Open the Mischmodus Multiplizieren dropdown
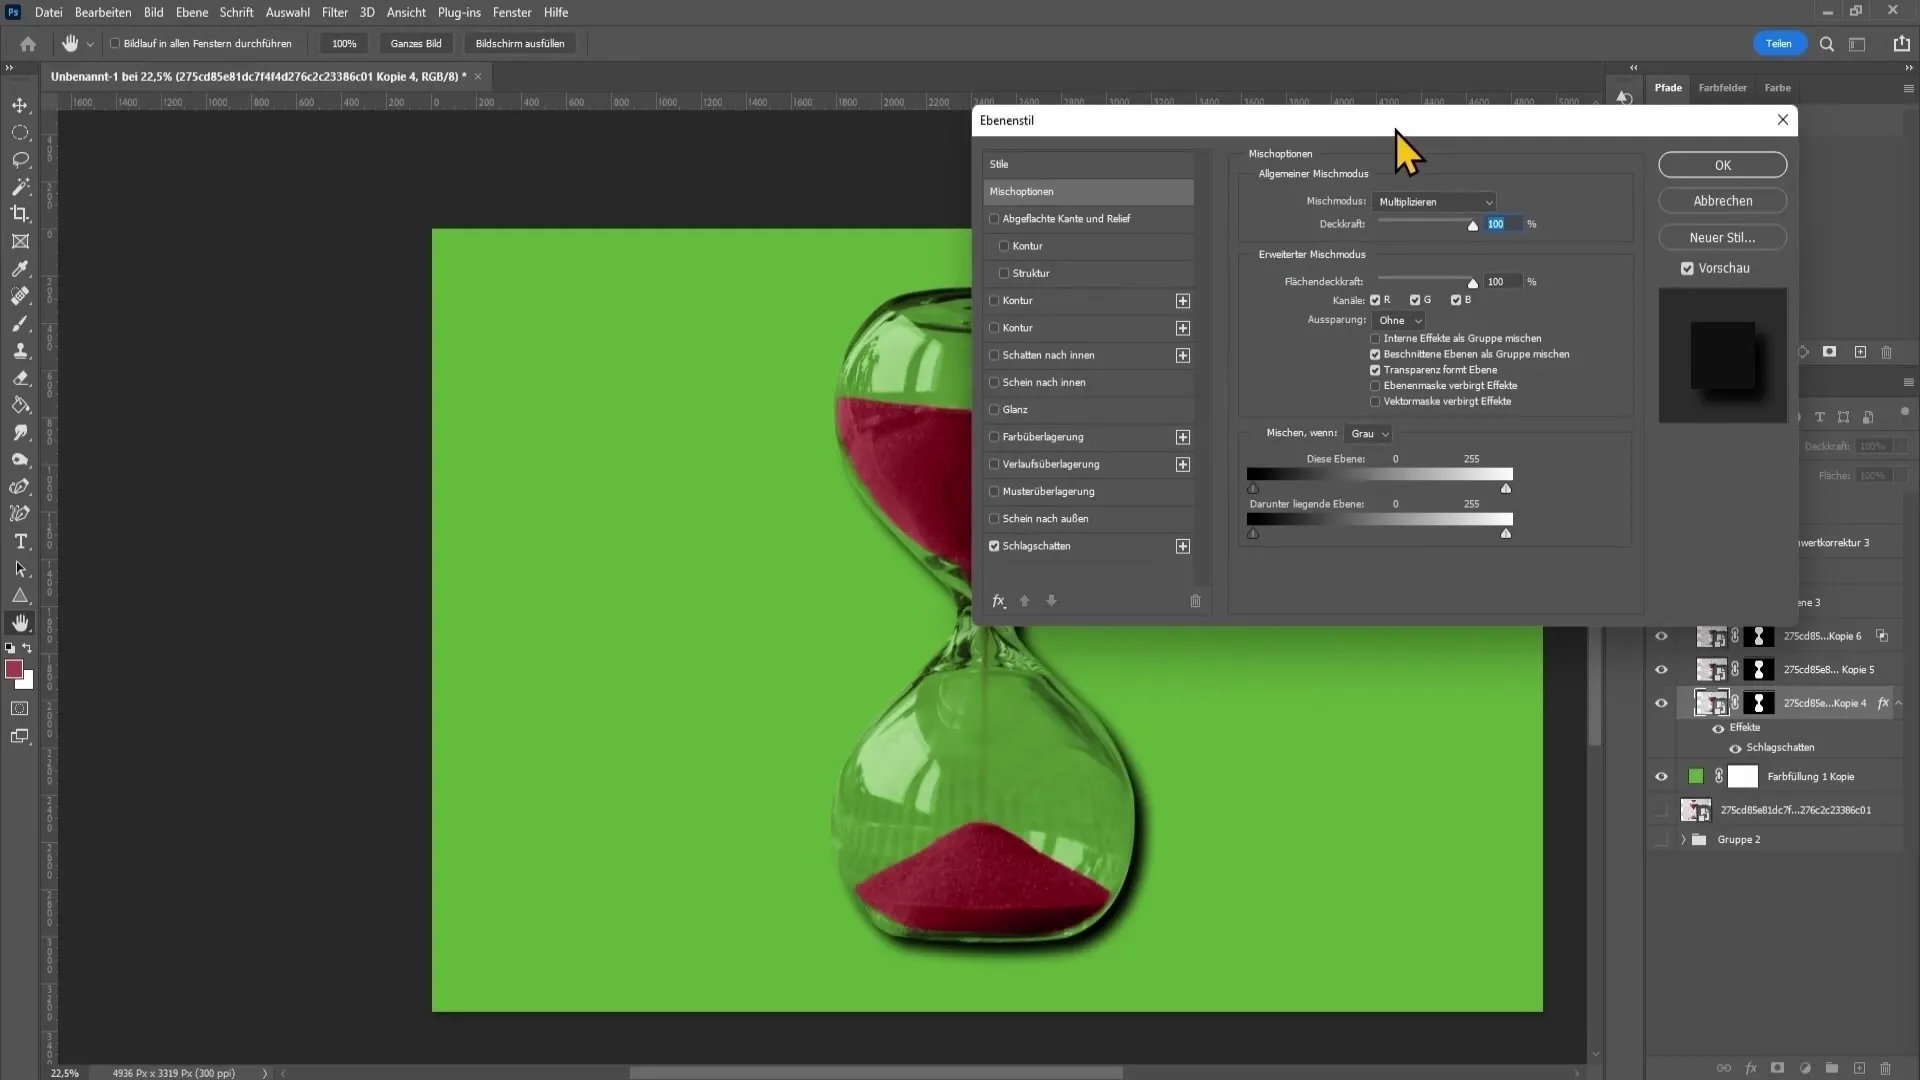1920x1080 pixels. point(1434,202)
